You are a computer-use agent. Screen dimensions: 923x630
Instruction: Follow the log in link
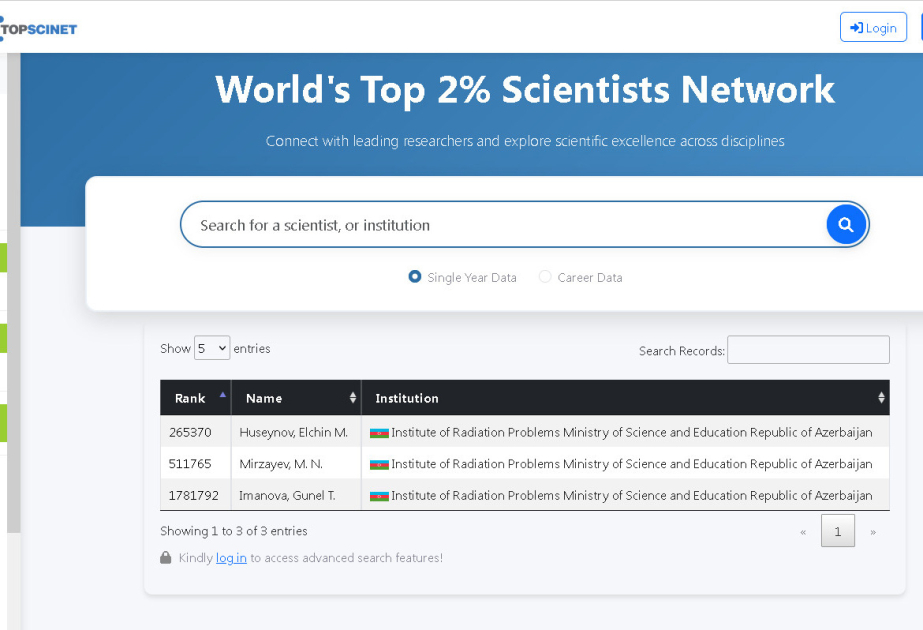point(231,558)
